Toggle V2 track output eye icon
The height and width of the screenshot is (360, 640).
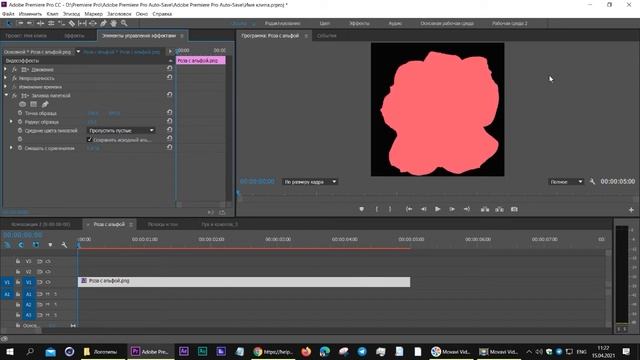48,271
